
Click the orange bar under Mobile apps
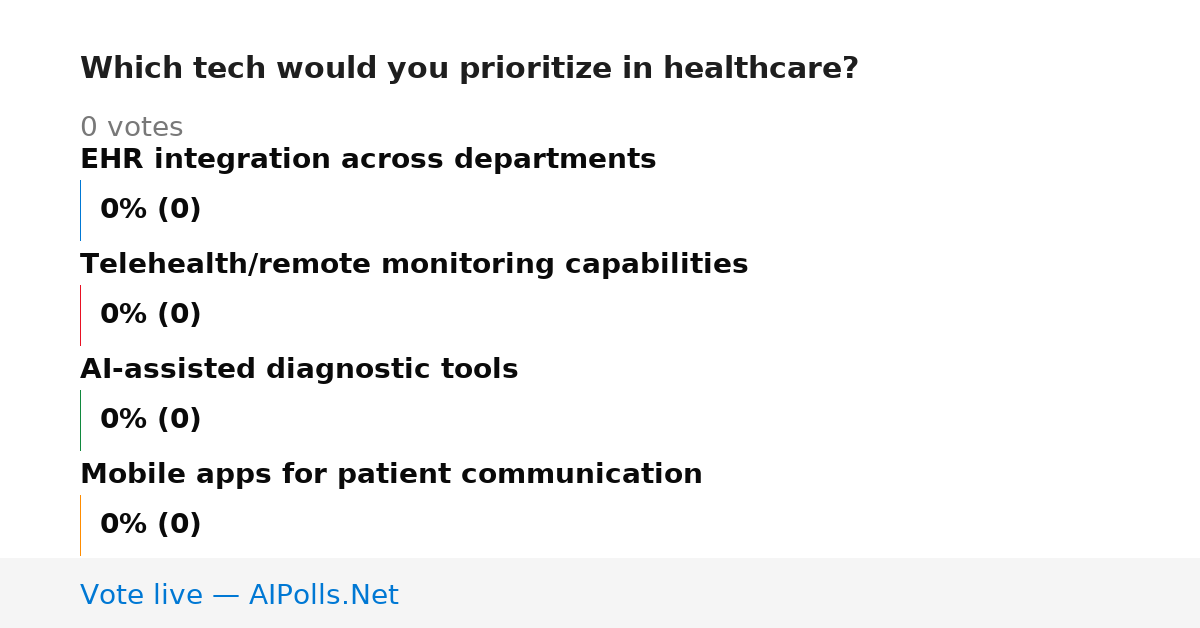coord(80,525)
